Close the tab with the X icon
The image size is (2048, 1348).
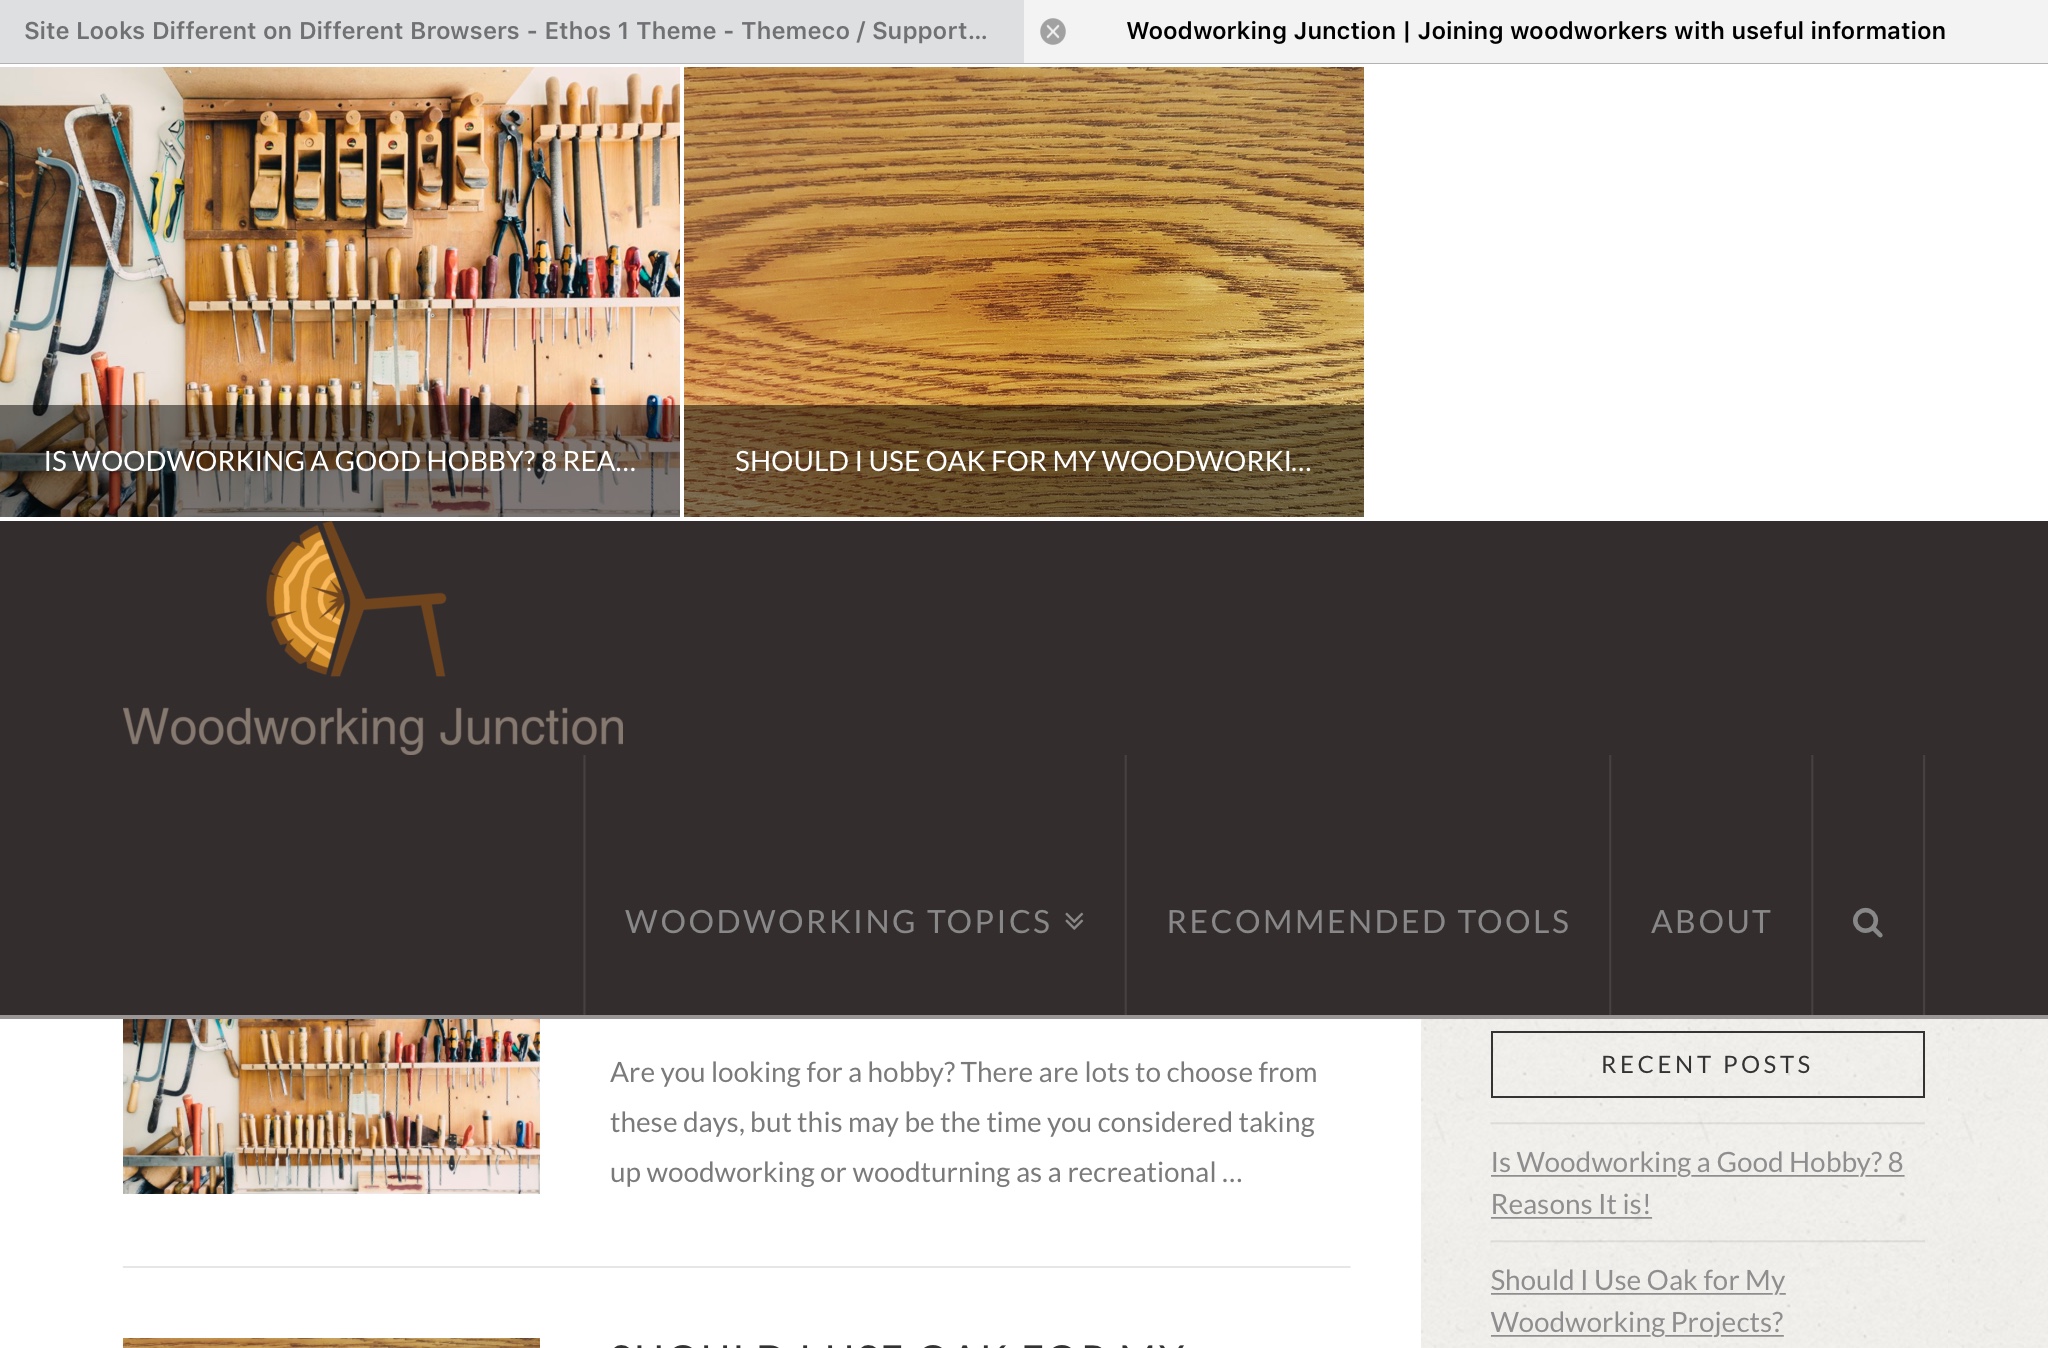[x=1052, y=32]
